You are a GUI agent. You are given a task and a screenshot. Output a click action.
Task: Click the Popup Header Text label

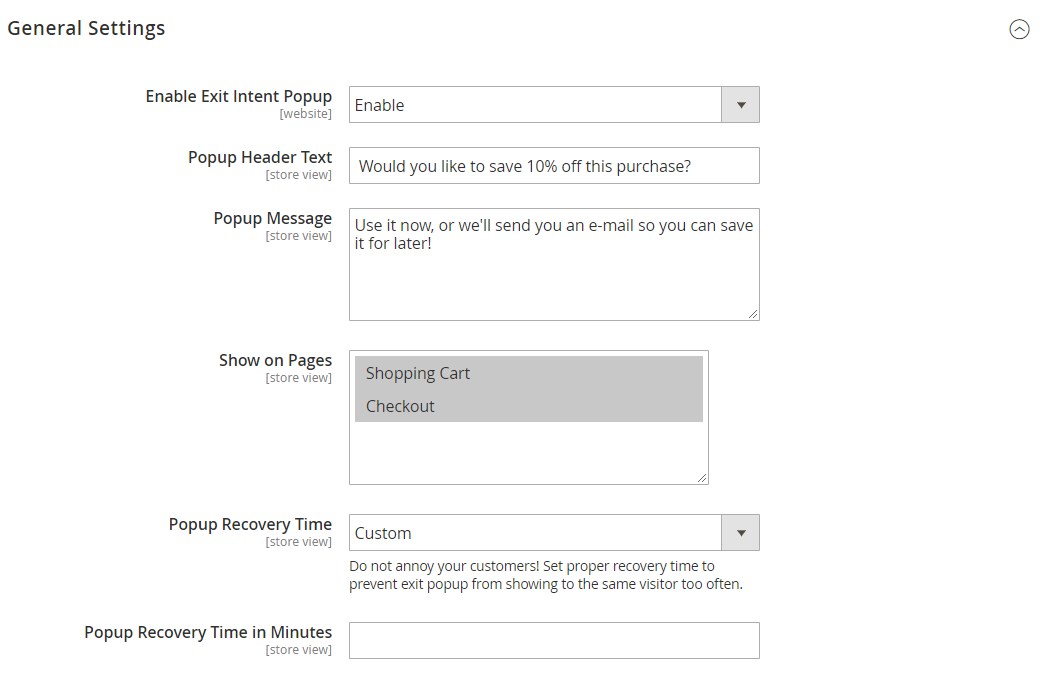[x=260, y=157]
